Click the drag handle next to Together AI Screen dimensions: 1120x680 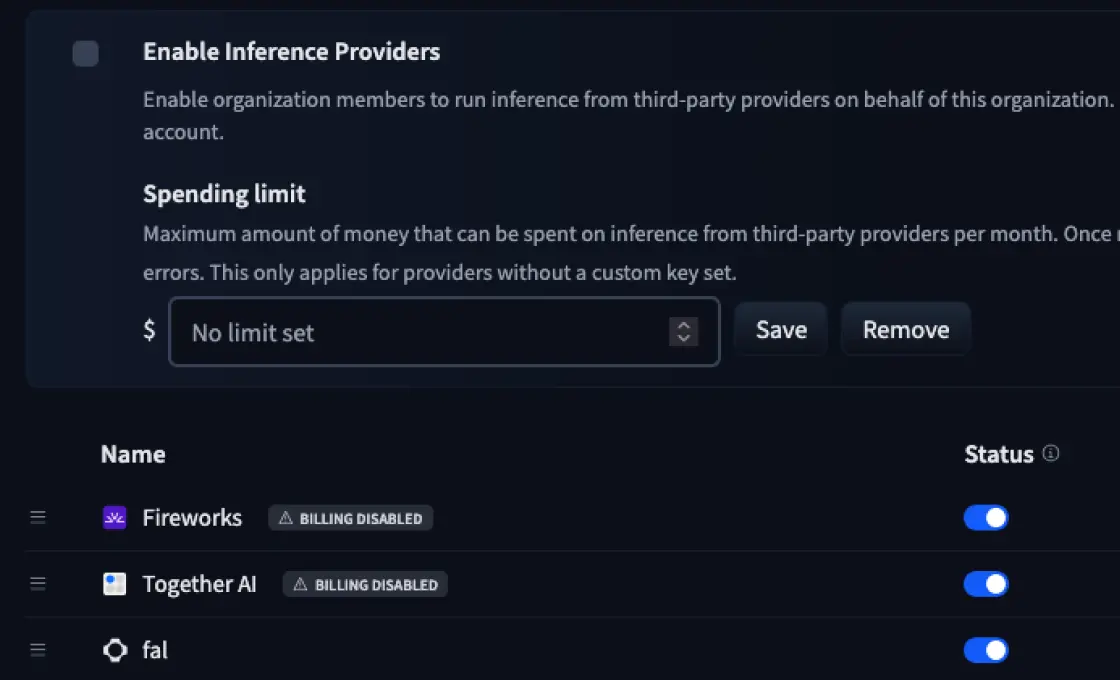tap(38, 583)
